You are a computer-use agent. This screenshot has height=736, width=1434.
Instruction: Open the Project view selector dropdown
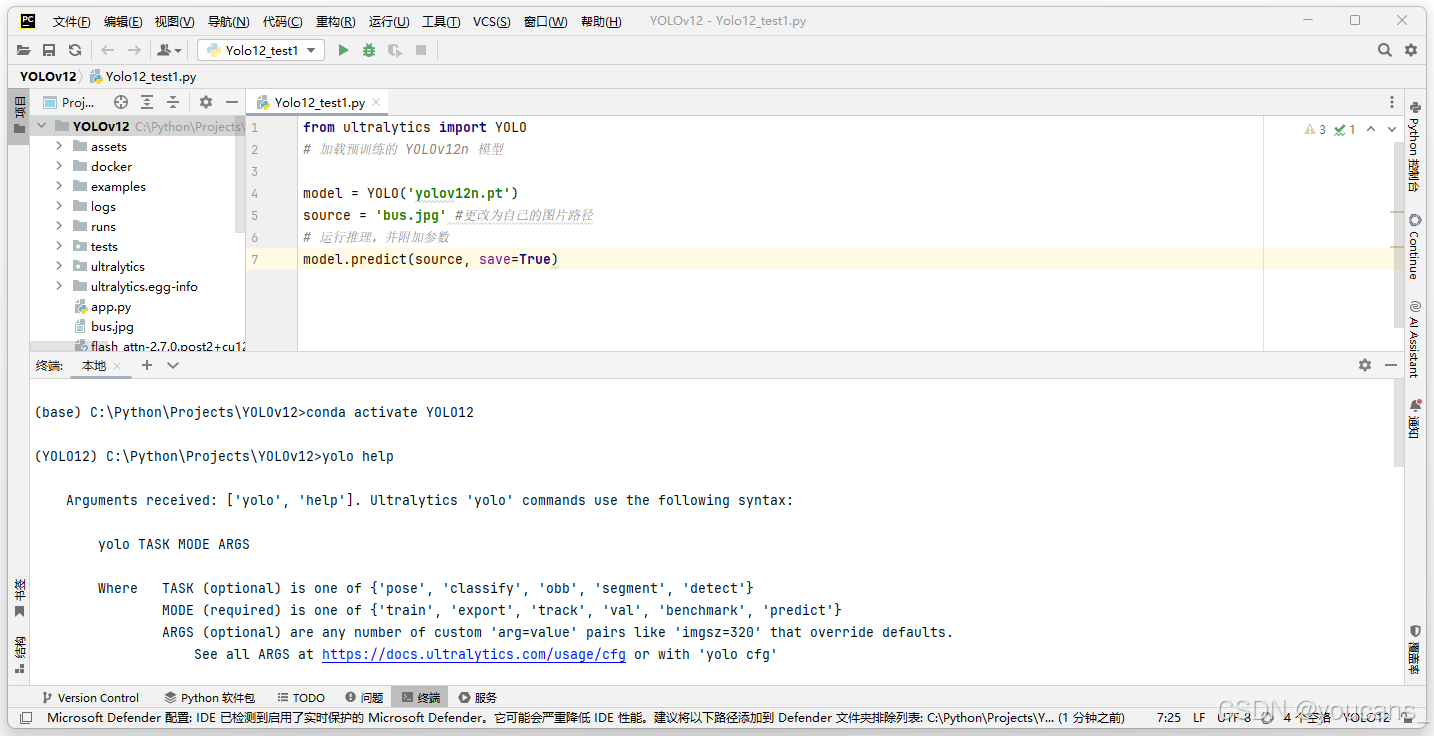[x=70, y=102]
